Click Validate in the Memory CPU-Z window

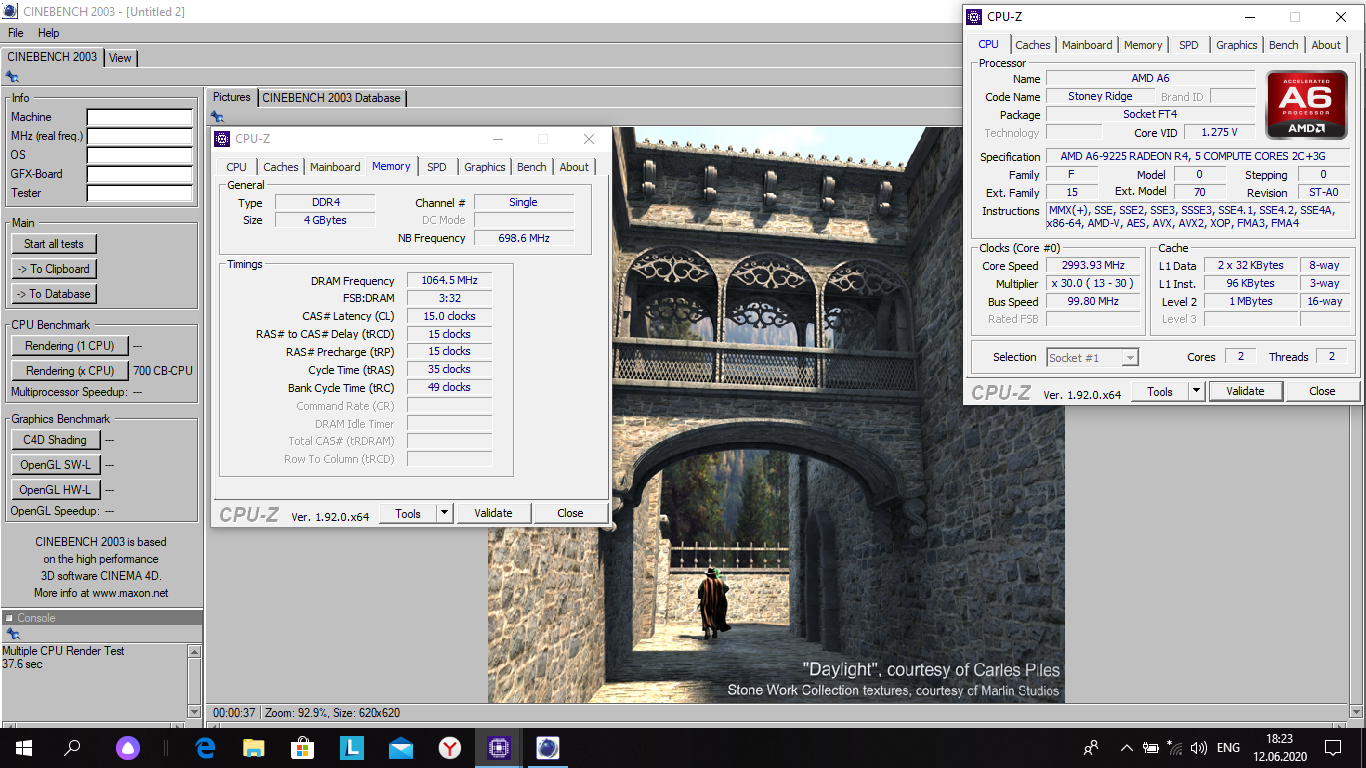[494, 513]
